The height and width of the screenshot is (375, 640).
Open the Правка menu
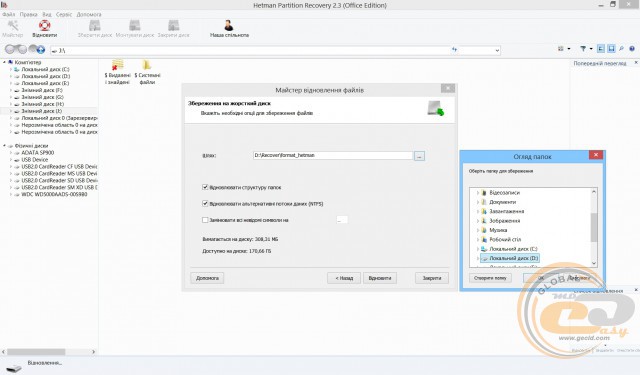click(x=29, y=14)
